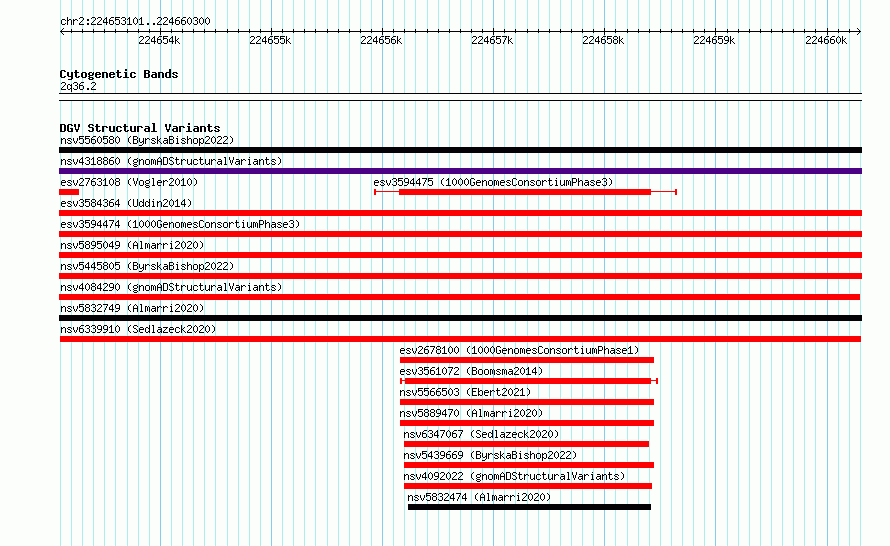Select the esv3561072 (Boomsma2014) label
890x546 pixels.
tap(471, 371)
